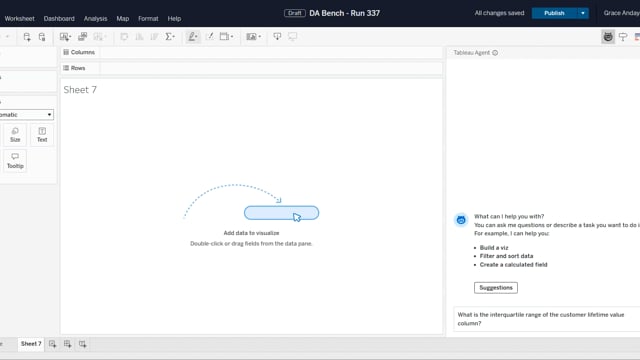Screen dimensions: 640x360
Task: Click the New Worksheet toolbar icon
Action: click(x=64, y=37)
